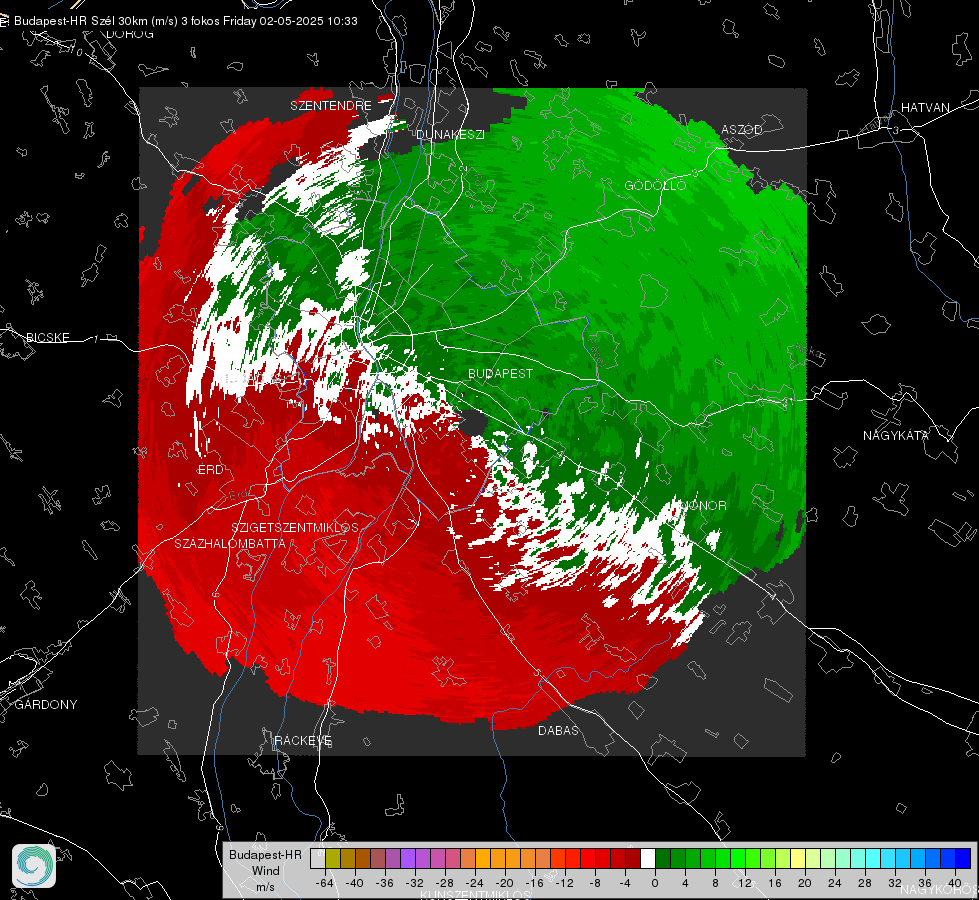Click the 28 legend value
This screenshot has width=979, height=900.
point(865,883)
